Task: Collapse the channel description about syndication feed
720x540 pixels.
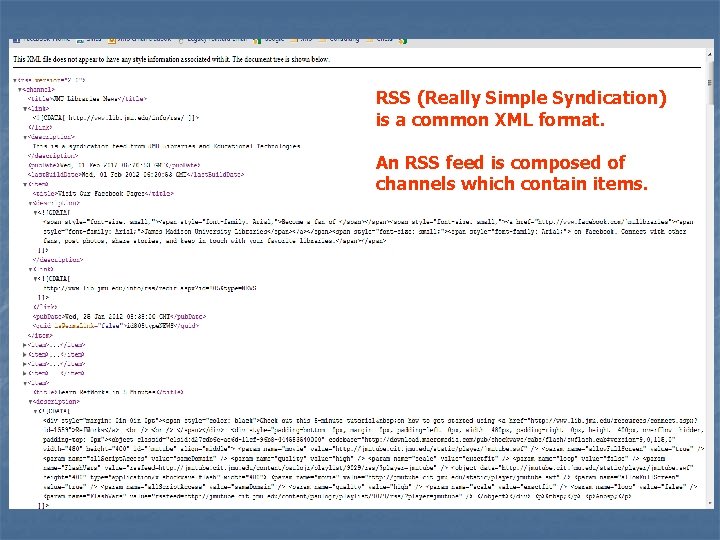Action: (25, 137)
